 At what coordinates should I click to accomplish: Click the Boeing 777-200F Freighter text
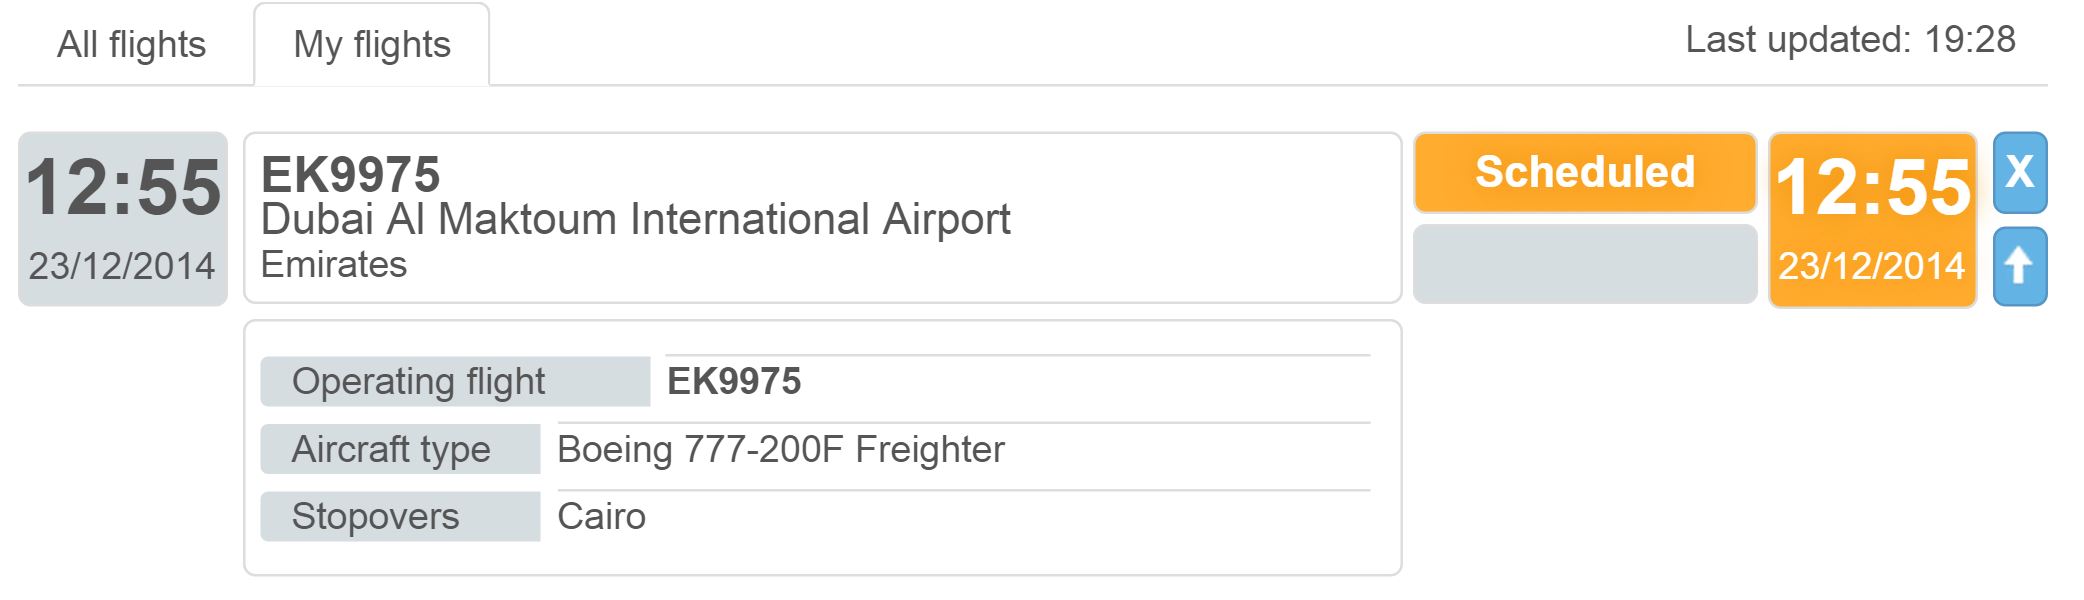(781, 450)
